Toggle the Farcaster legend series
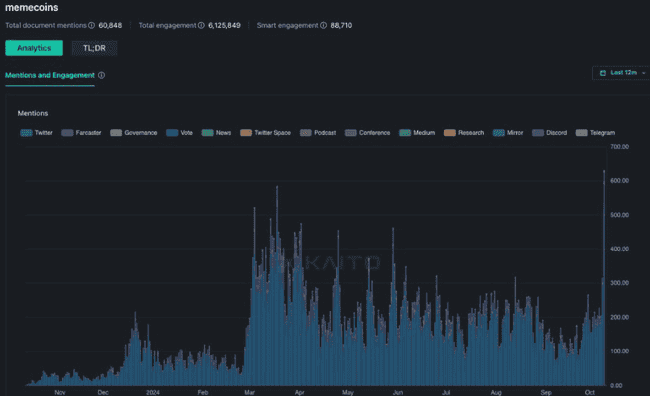Viewport: 650px width, 396px height. point(81,133)
